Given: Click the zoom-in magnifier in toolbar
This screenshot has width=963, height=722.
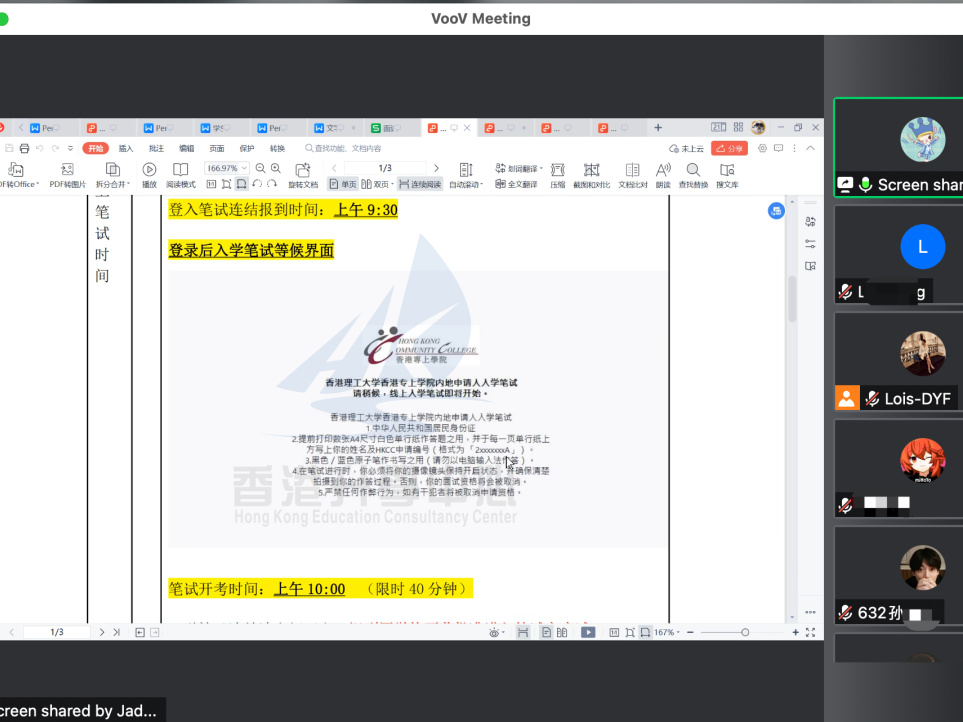Looking at the screenshot, I should 276,168.
